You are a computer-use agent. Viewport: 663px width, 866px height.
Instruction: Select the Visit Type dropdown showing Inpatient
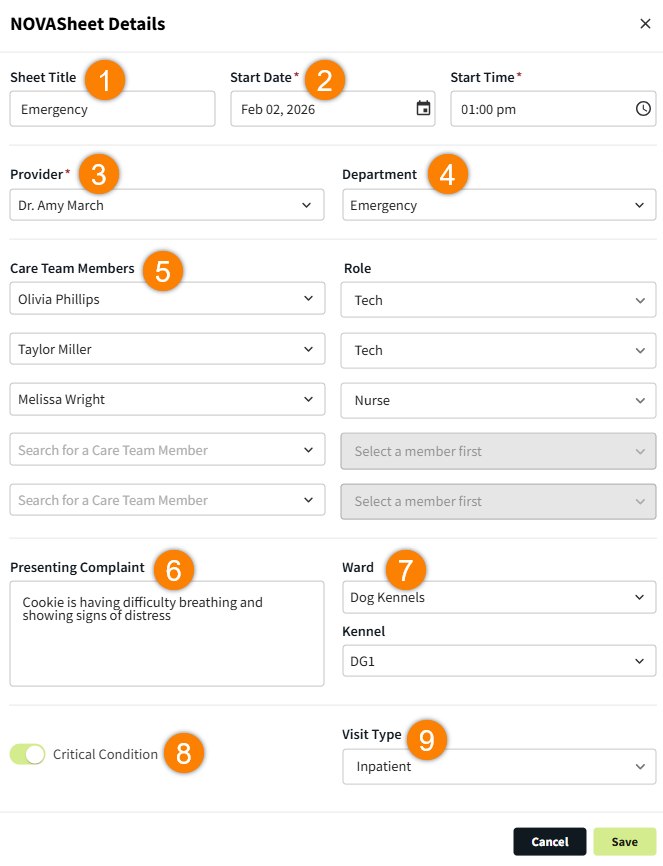pos(499,767)
